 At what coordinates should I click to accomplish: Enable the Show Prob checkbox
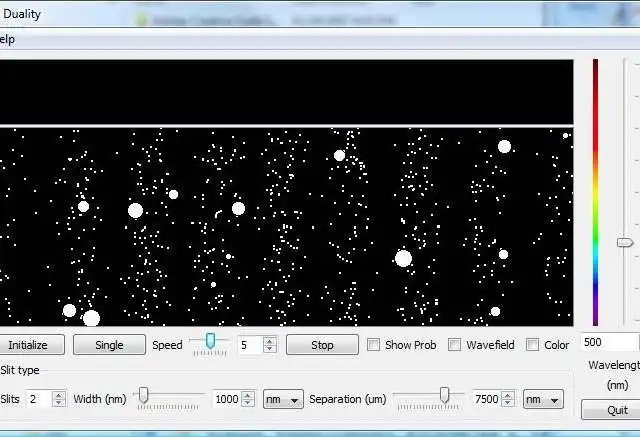pyautogui.click(x=373, y=344)
